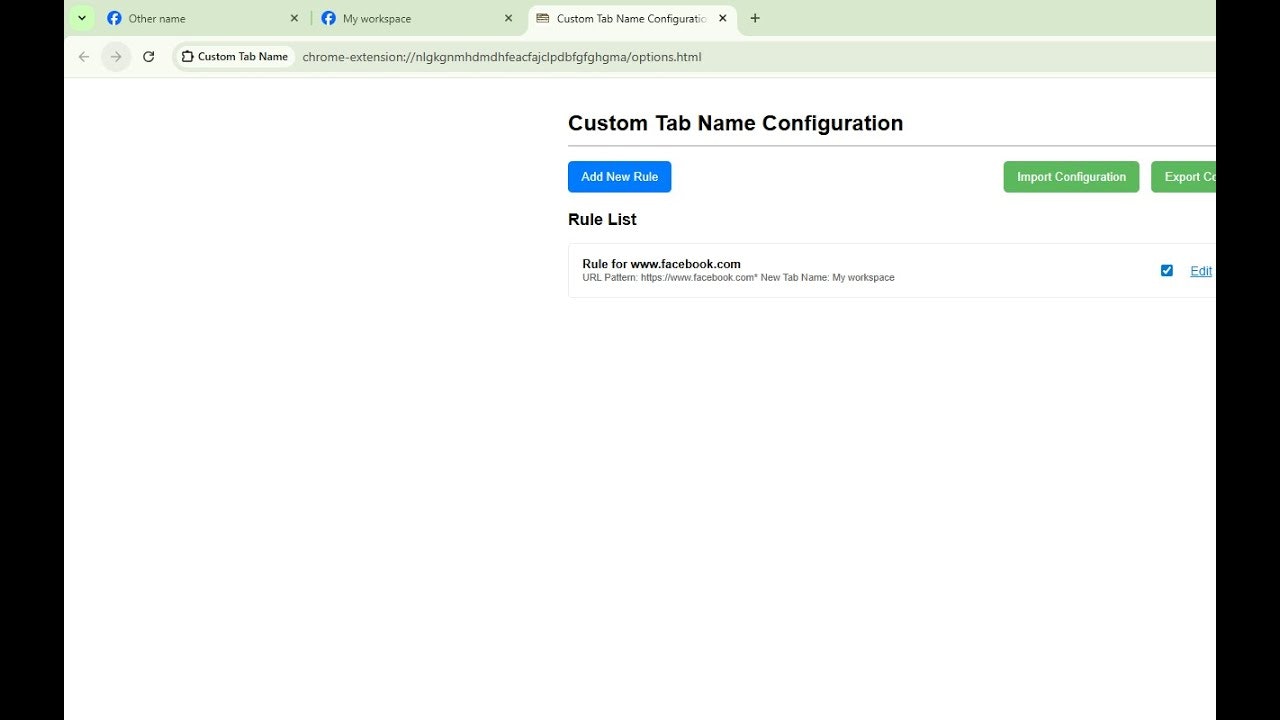This screenshot has width=1280, height=720.
Task: Click the forward navigation arrow
Action: 116,57
